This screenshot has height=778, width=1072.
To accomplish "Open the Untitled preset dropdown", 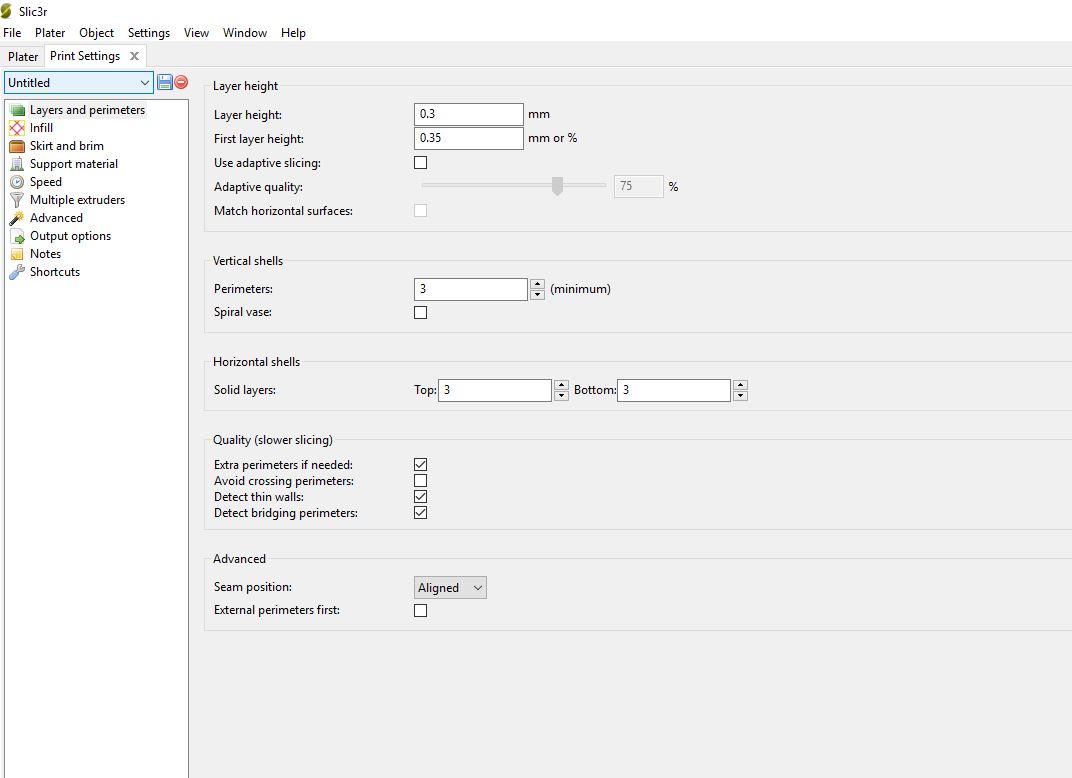I will (79, 83).
